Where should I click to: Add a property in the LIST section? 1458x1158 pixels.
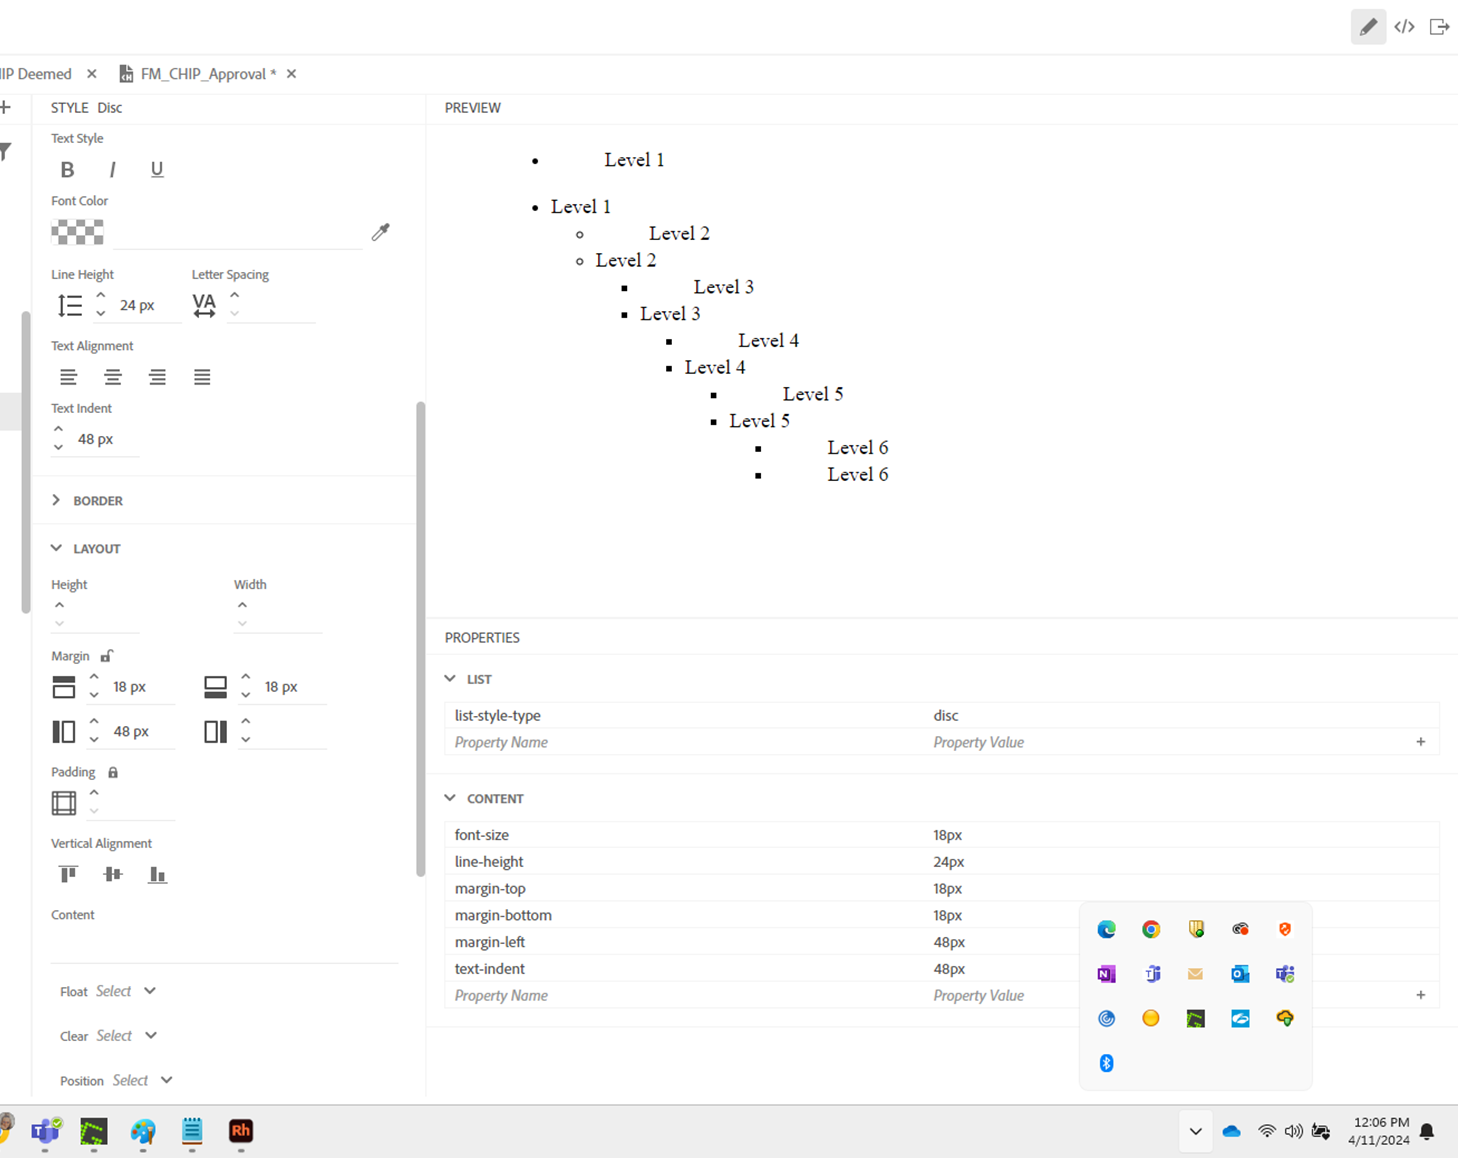pyautogui.click(x=1420, y=742)
